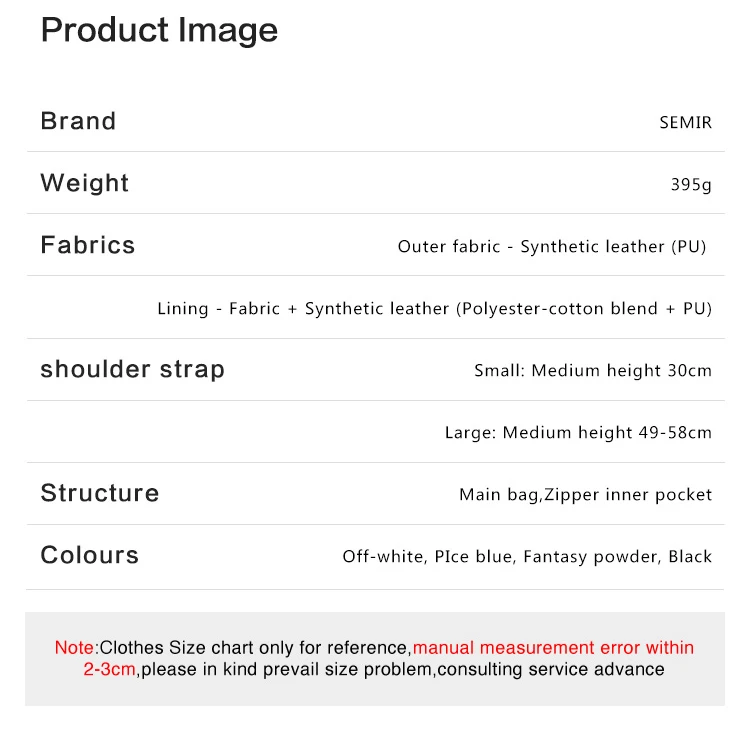Click the Off-white colour name
Screen dimensions: 750x740
click(x=384, y=556)
